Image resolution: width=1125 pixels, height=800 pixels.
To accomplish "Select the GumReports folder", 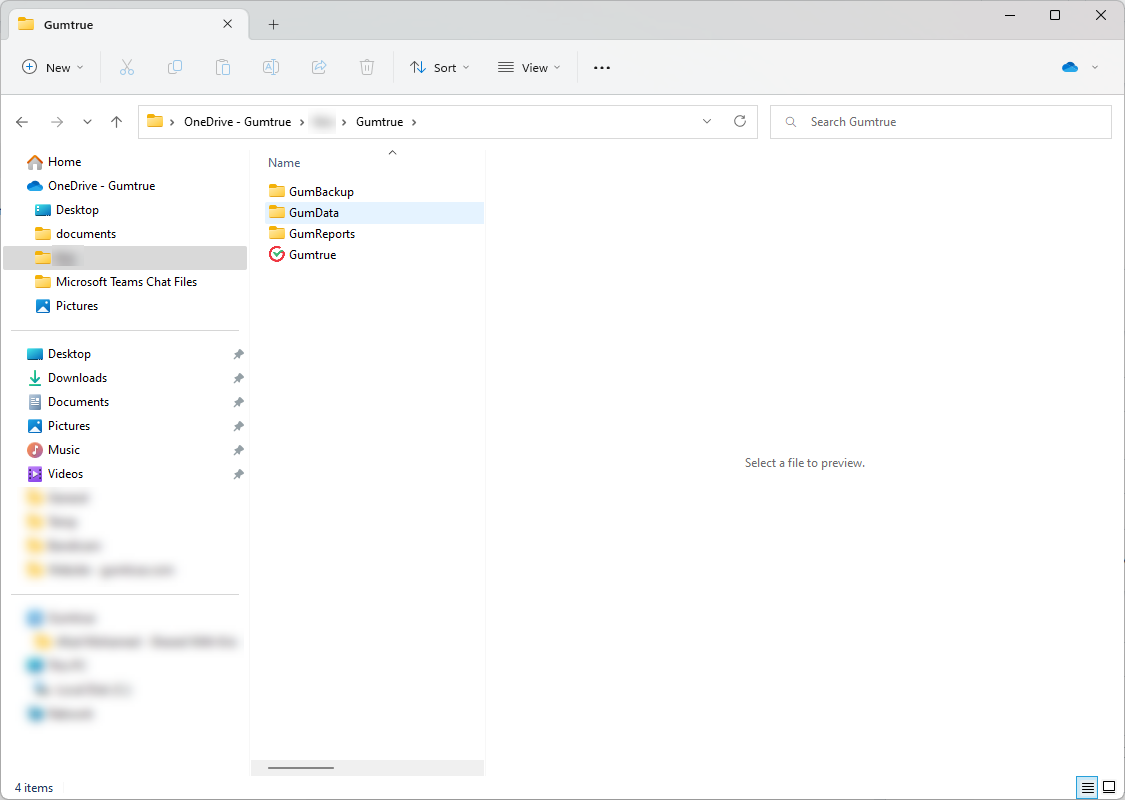I will click(312, 234).
